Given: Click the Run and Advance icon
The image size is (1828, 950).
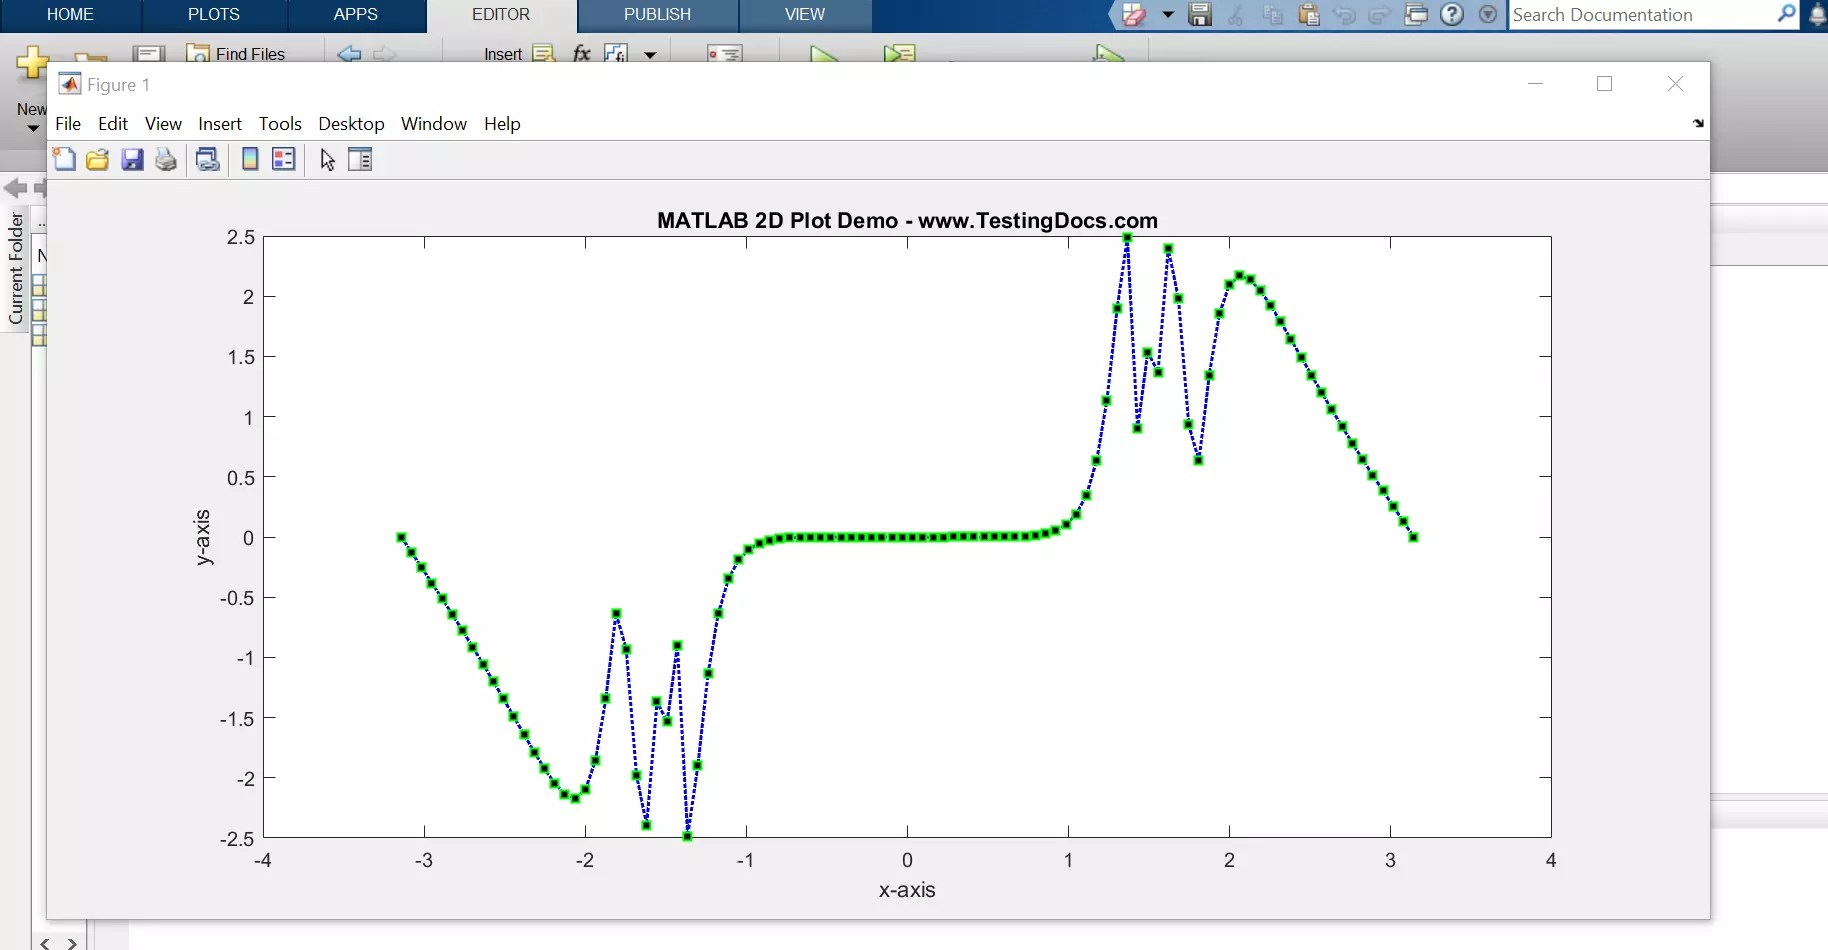Looking at the screenshot, I should tap(899, 54).
